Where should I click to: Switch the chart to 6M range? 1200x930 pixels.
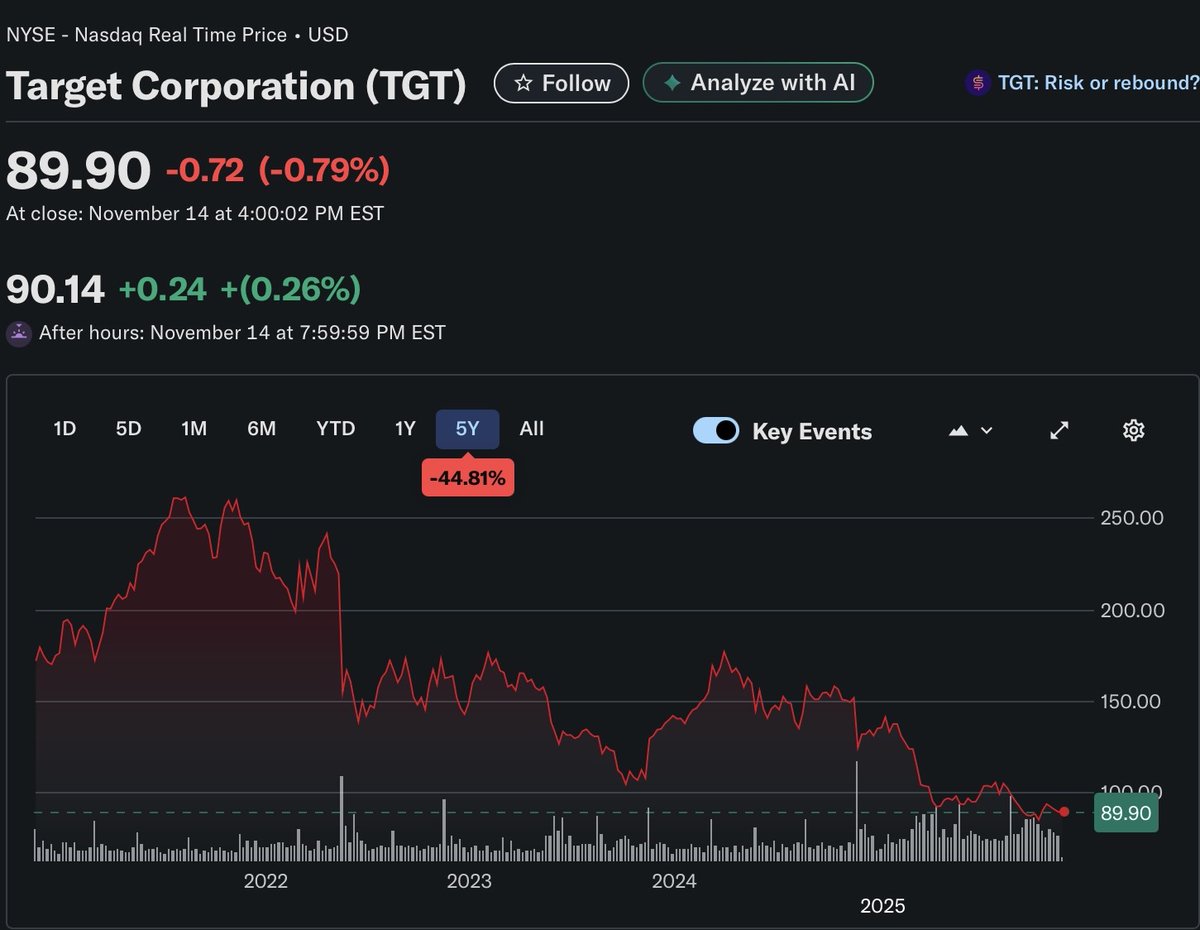[x=261, y=429]
